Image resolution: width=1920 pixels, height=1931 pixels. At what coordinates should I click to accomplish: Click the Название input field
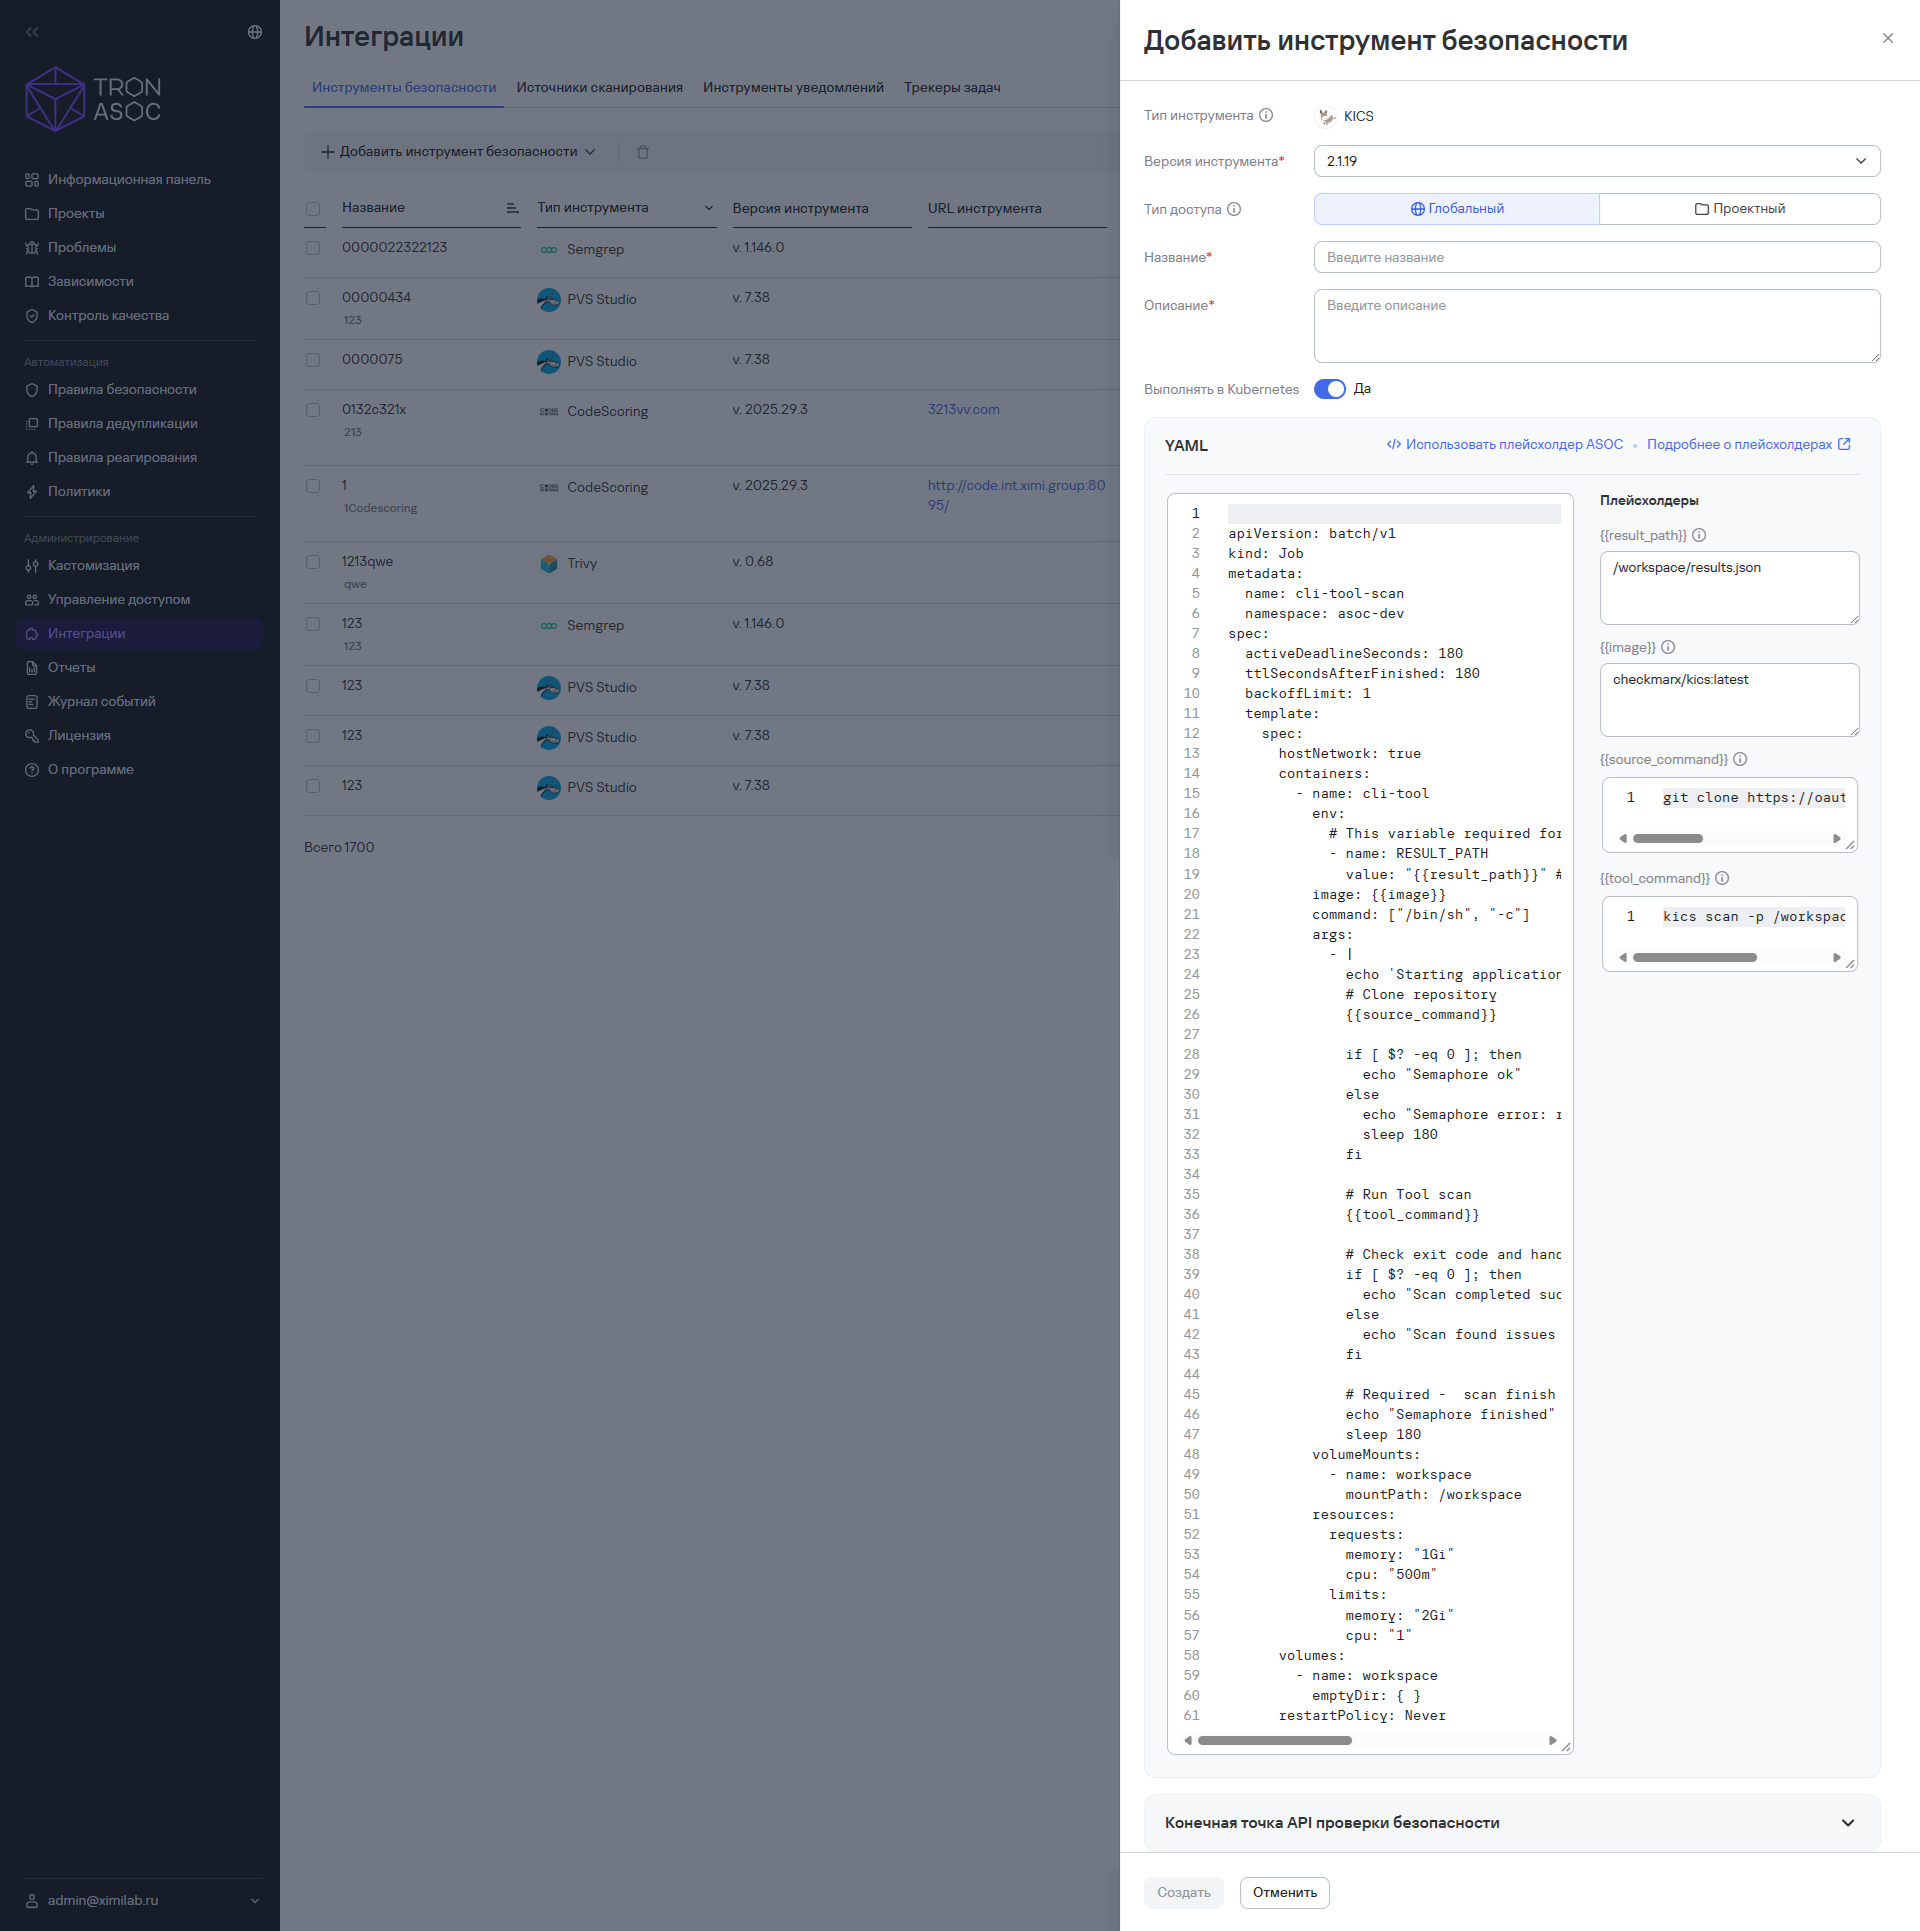pyautogui.click(x=1597, y=257)
